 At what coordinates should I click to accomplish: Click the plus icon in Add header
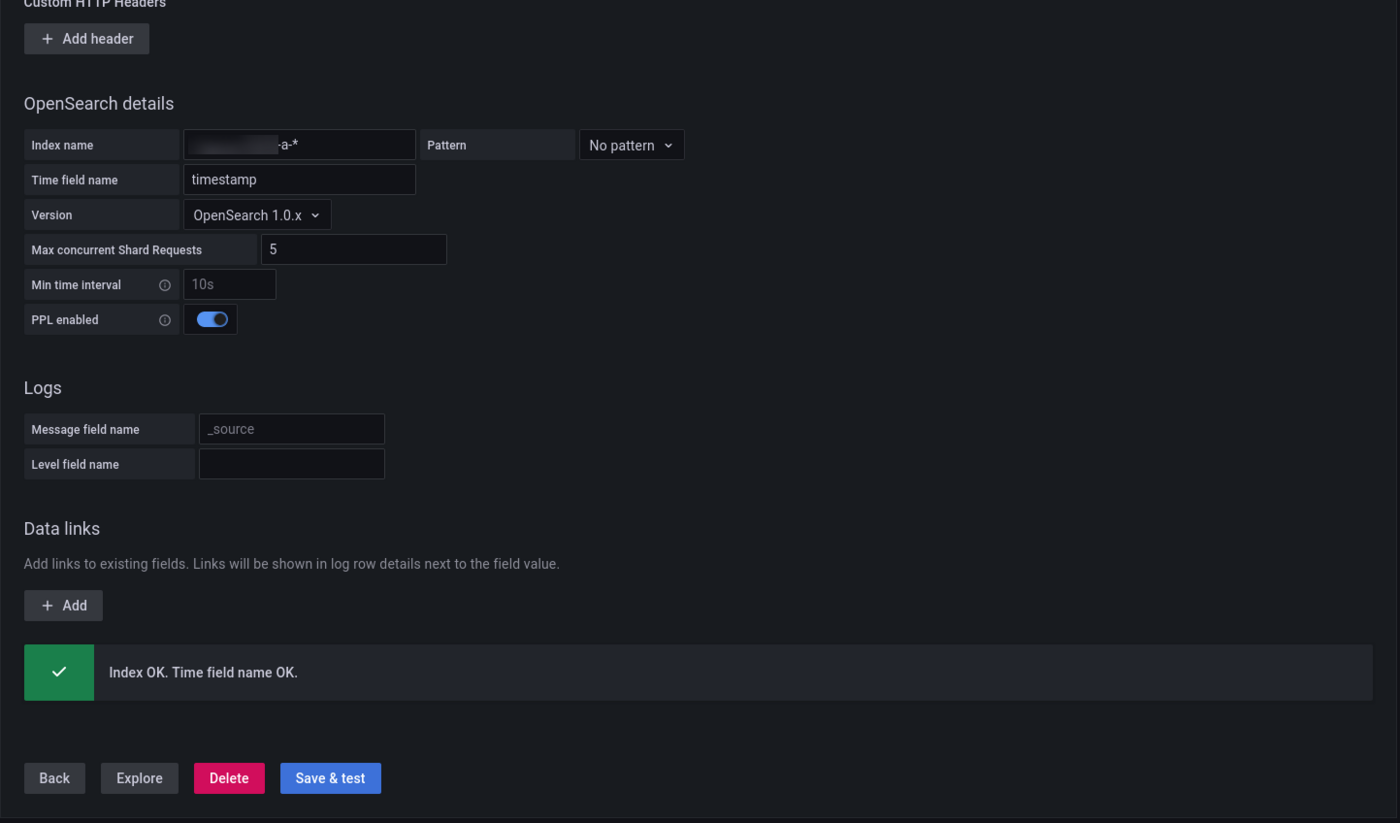[x=47, y=39]
